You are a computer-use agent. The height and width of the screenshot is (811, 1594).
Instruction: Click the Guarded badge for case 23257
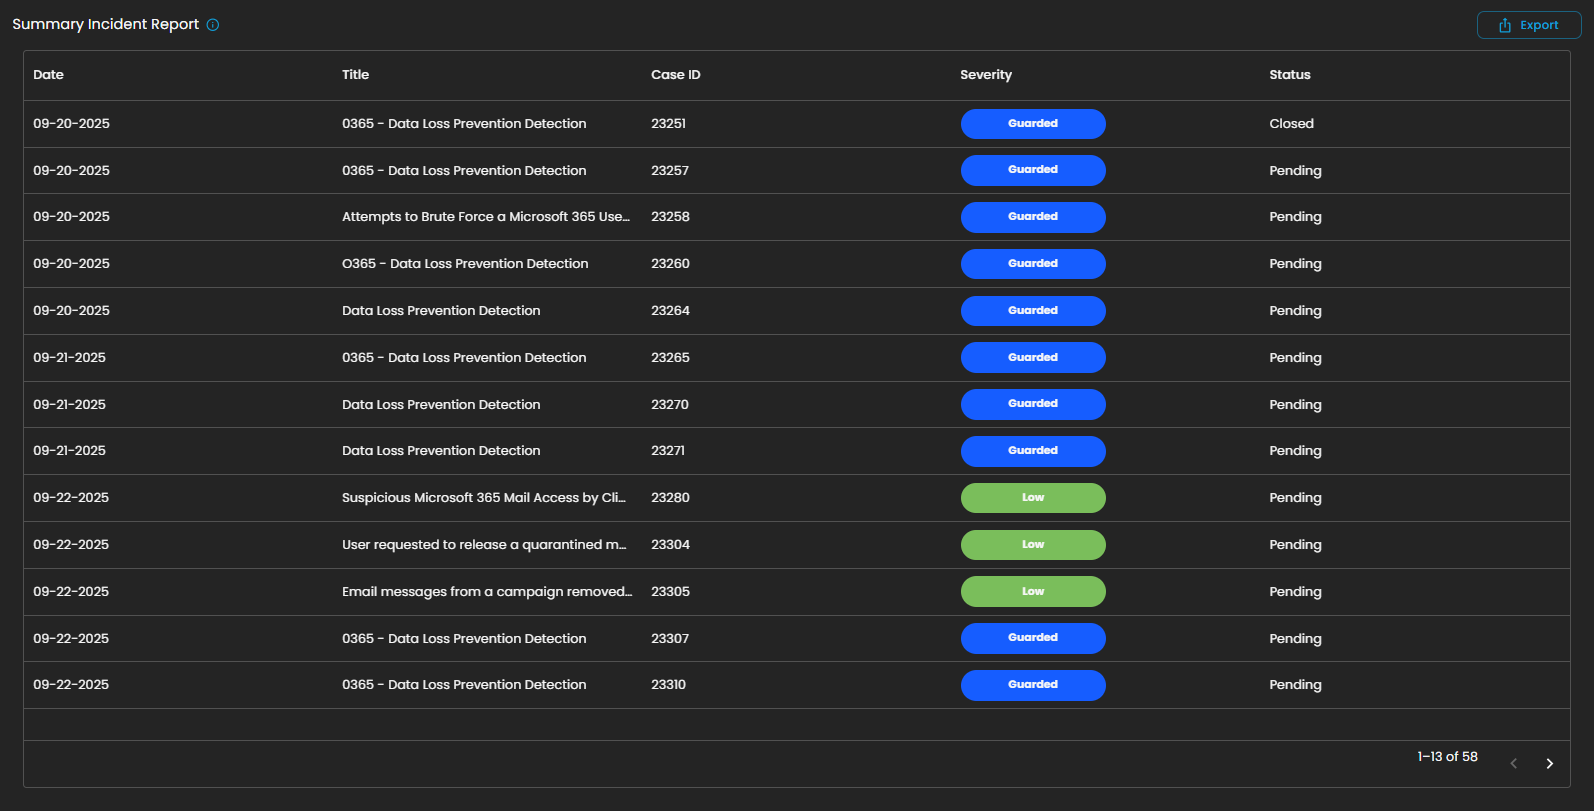tap(1032, 170)
